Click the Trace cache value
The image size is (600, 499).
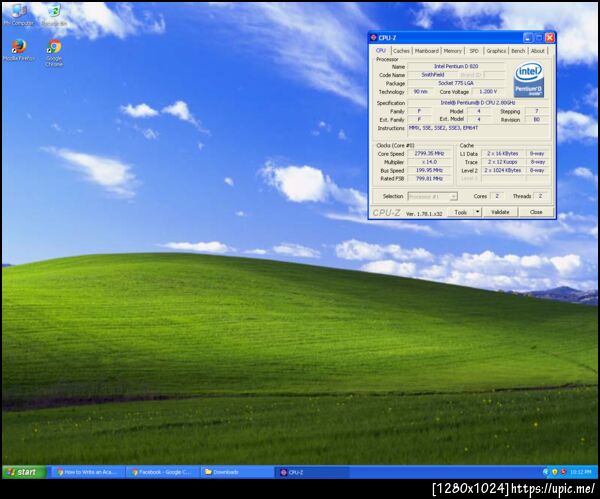pyautogui.click(x=502, y=162)
